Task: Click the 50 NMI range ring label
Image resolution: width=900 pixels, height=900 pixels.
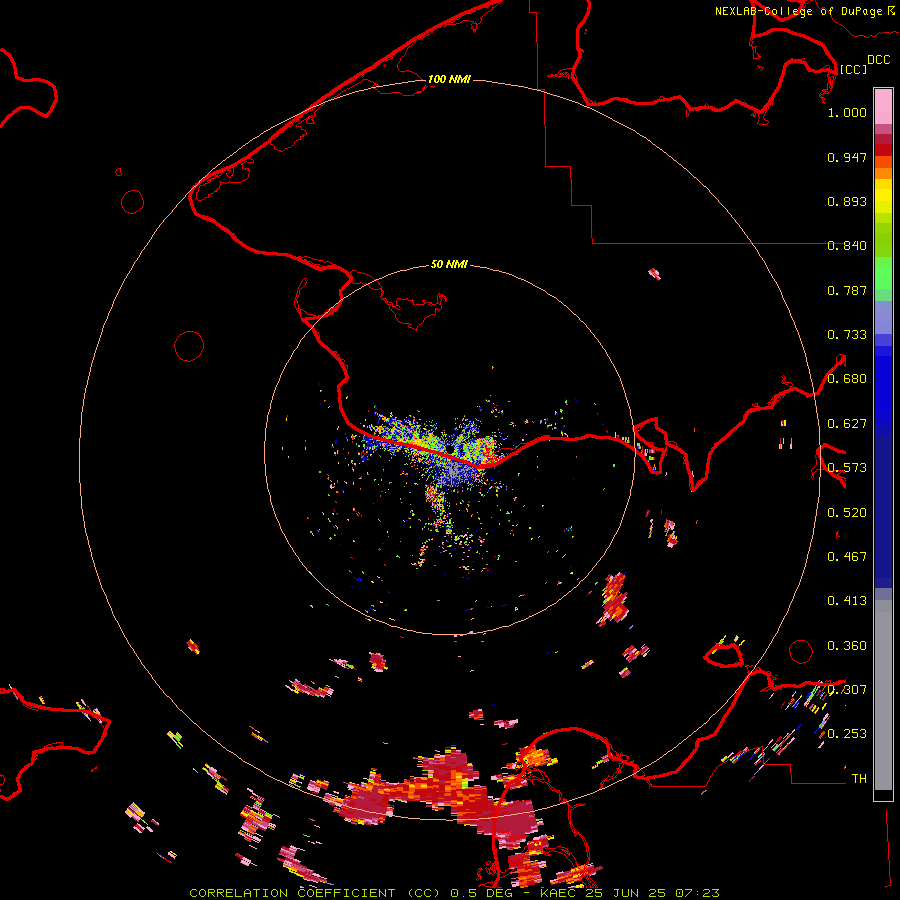Action: click(449, 265)
